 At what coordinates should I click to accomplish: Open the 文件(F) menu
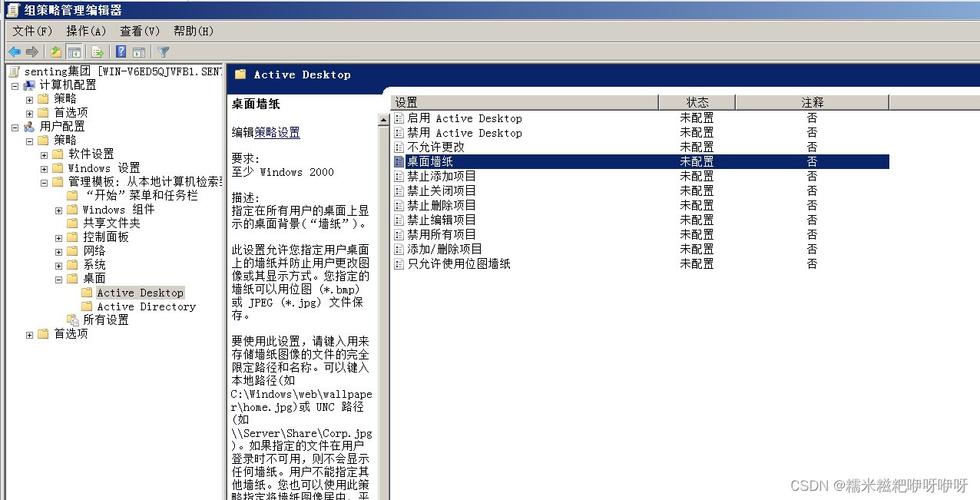pos(32,31)
